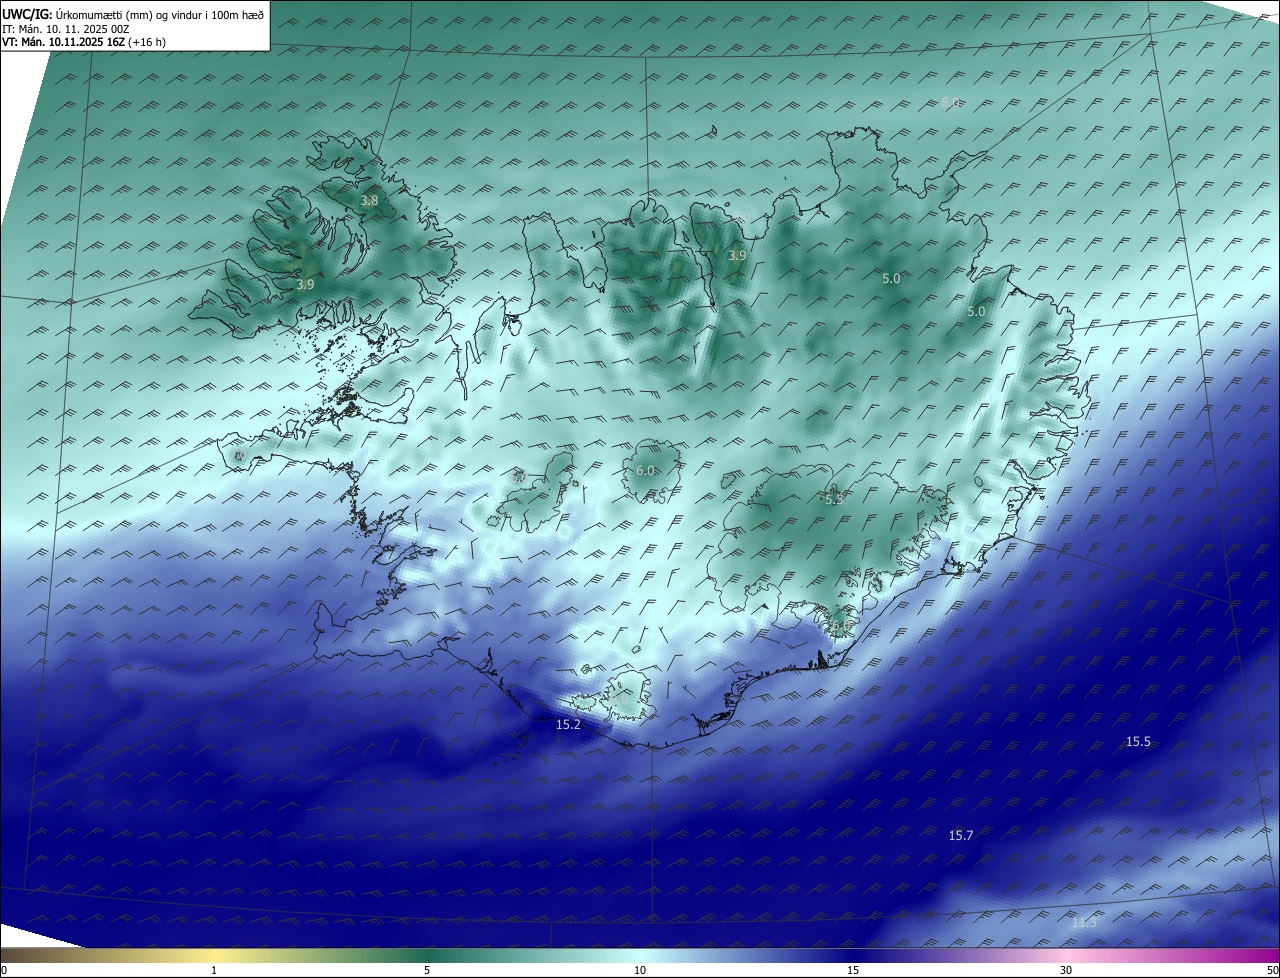Click the 3.9 value label in north Iceland
The width and height of the screenshot is (1280, 978).
click(x=737, y=256)
